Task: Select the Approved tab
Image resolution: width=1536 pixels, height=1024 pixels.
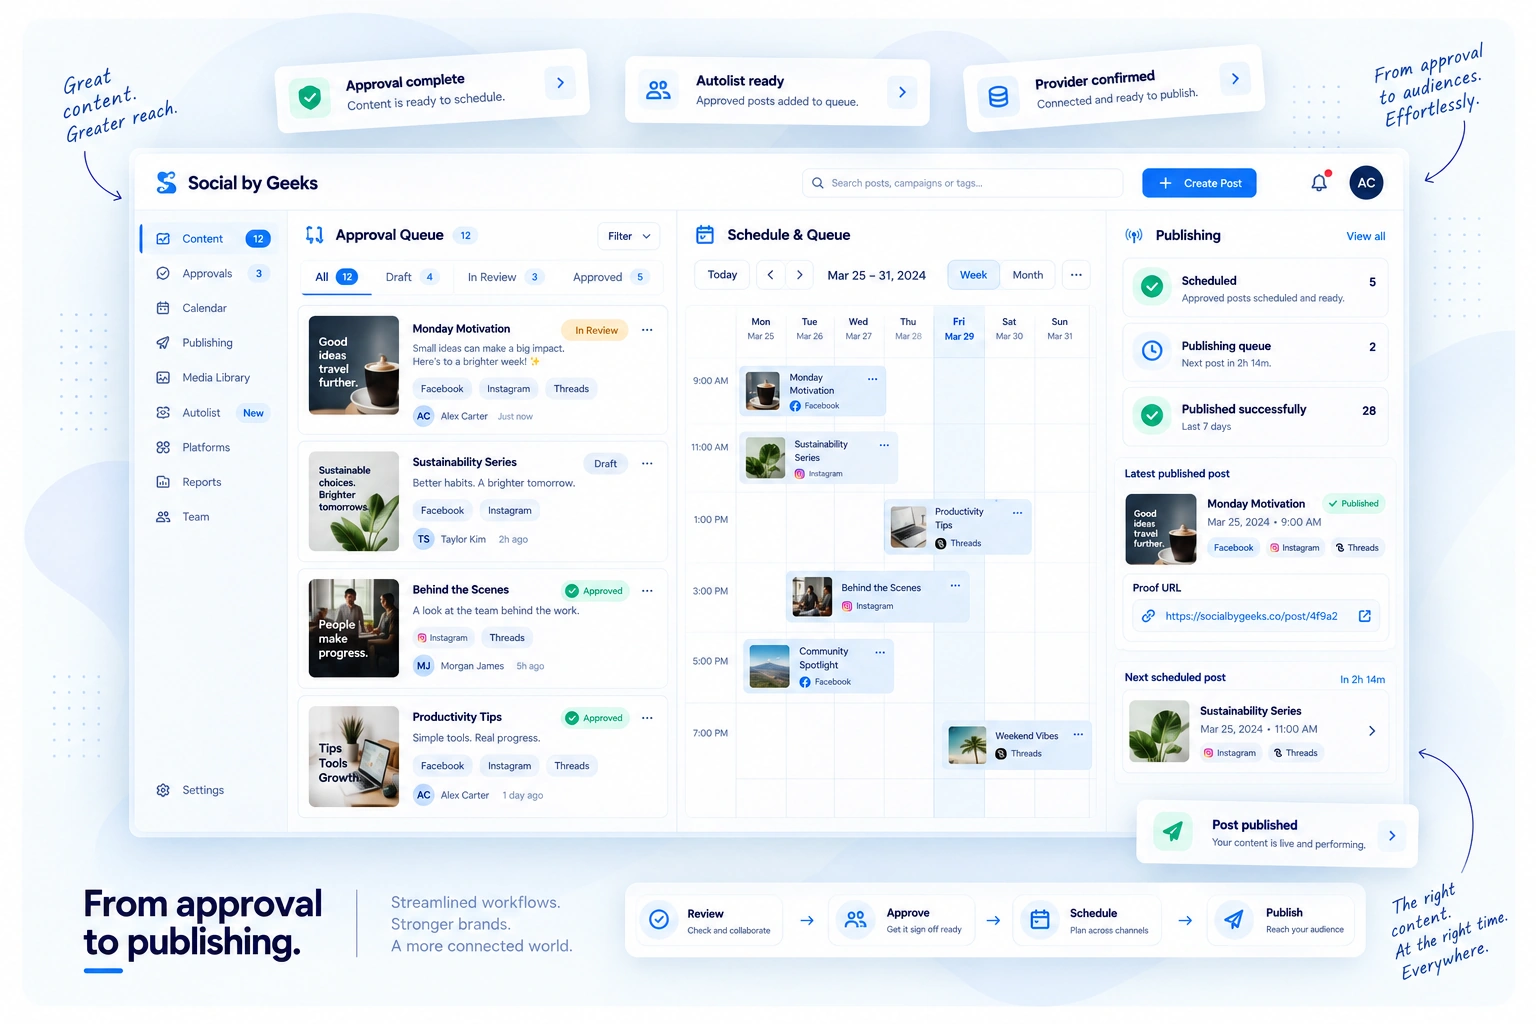Action: (x=610, y=277)
